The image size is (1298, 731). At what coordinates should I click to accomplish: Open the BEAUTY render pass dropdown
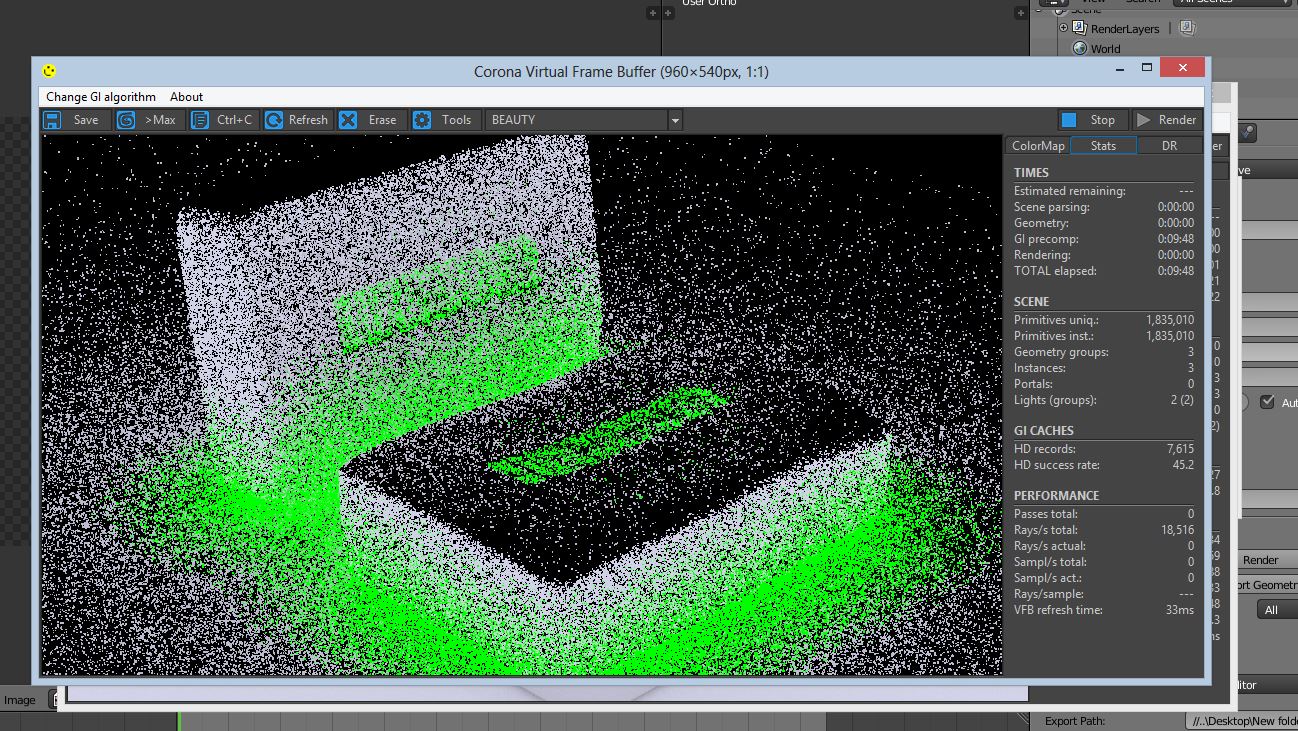(x=584, y=120)
